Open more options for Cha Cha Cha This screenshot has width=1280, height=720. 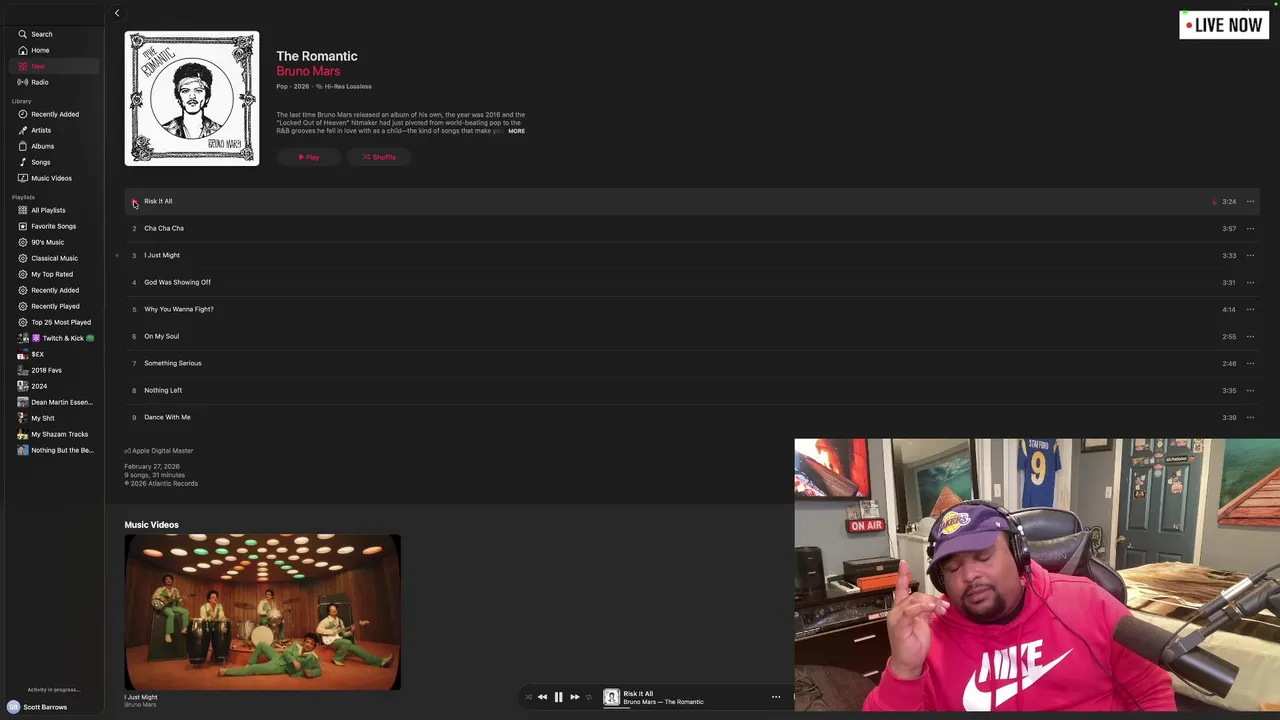pyautogui.click(x=1250, y=228)
